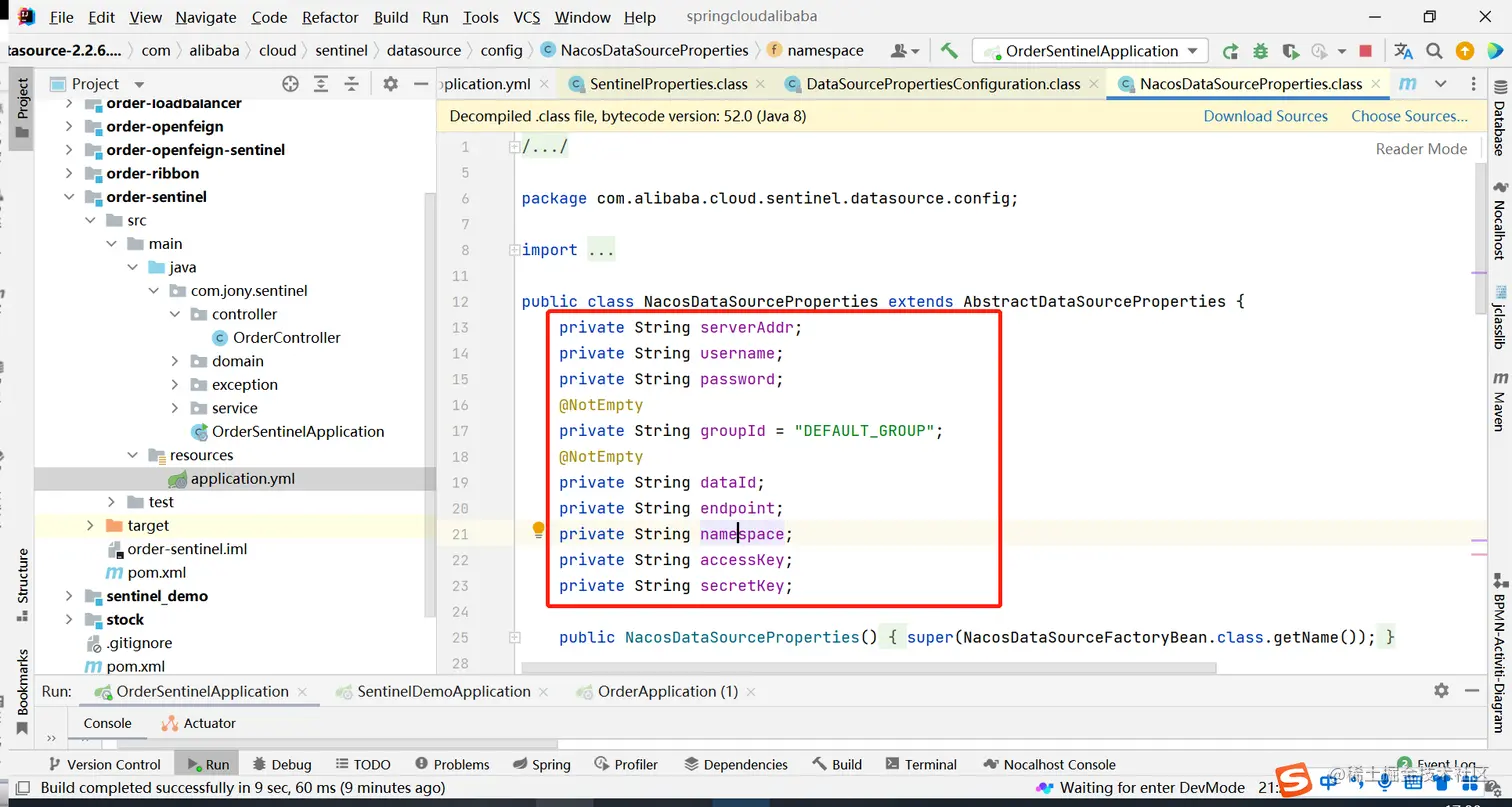Toggle Reader Mode in the editor

click(1421, 148)
